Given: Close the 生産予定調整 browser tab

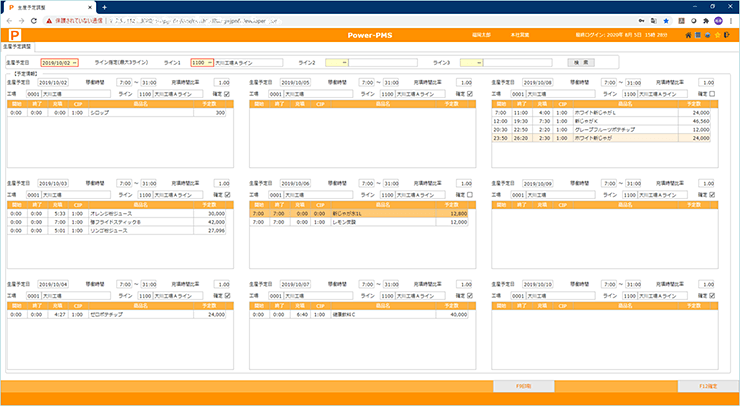Looking at the screenshot, I should (x=90, y=8).
